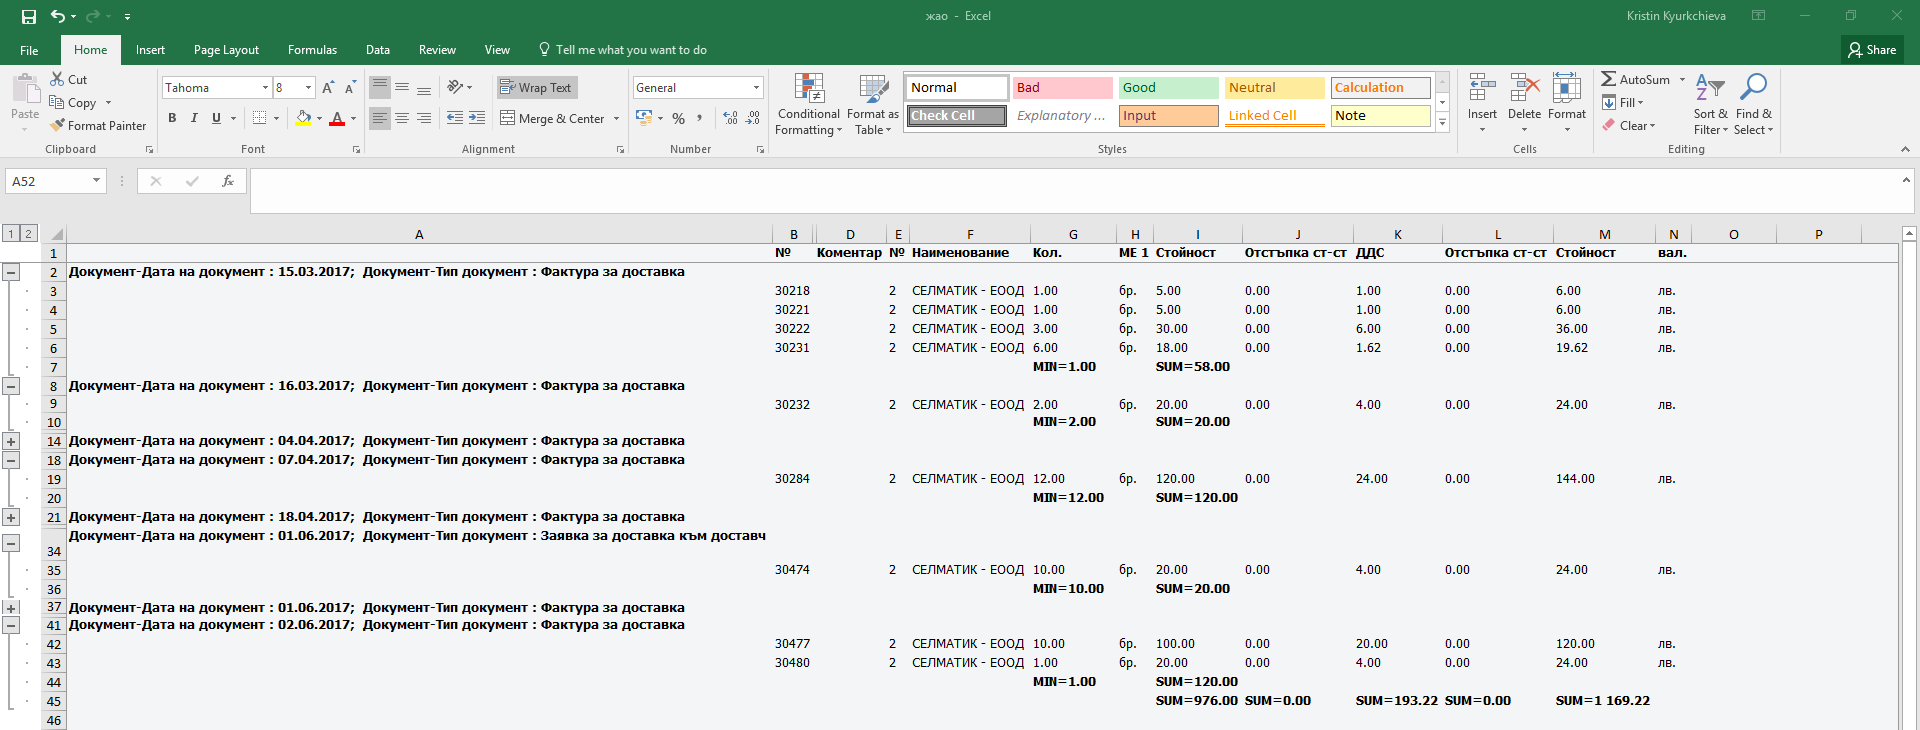Screen dimensions: 1920x730
Task: Apply yellow fill color bucket
Action: coord(303,118)
